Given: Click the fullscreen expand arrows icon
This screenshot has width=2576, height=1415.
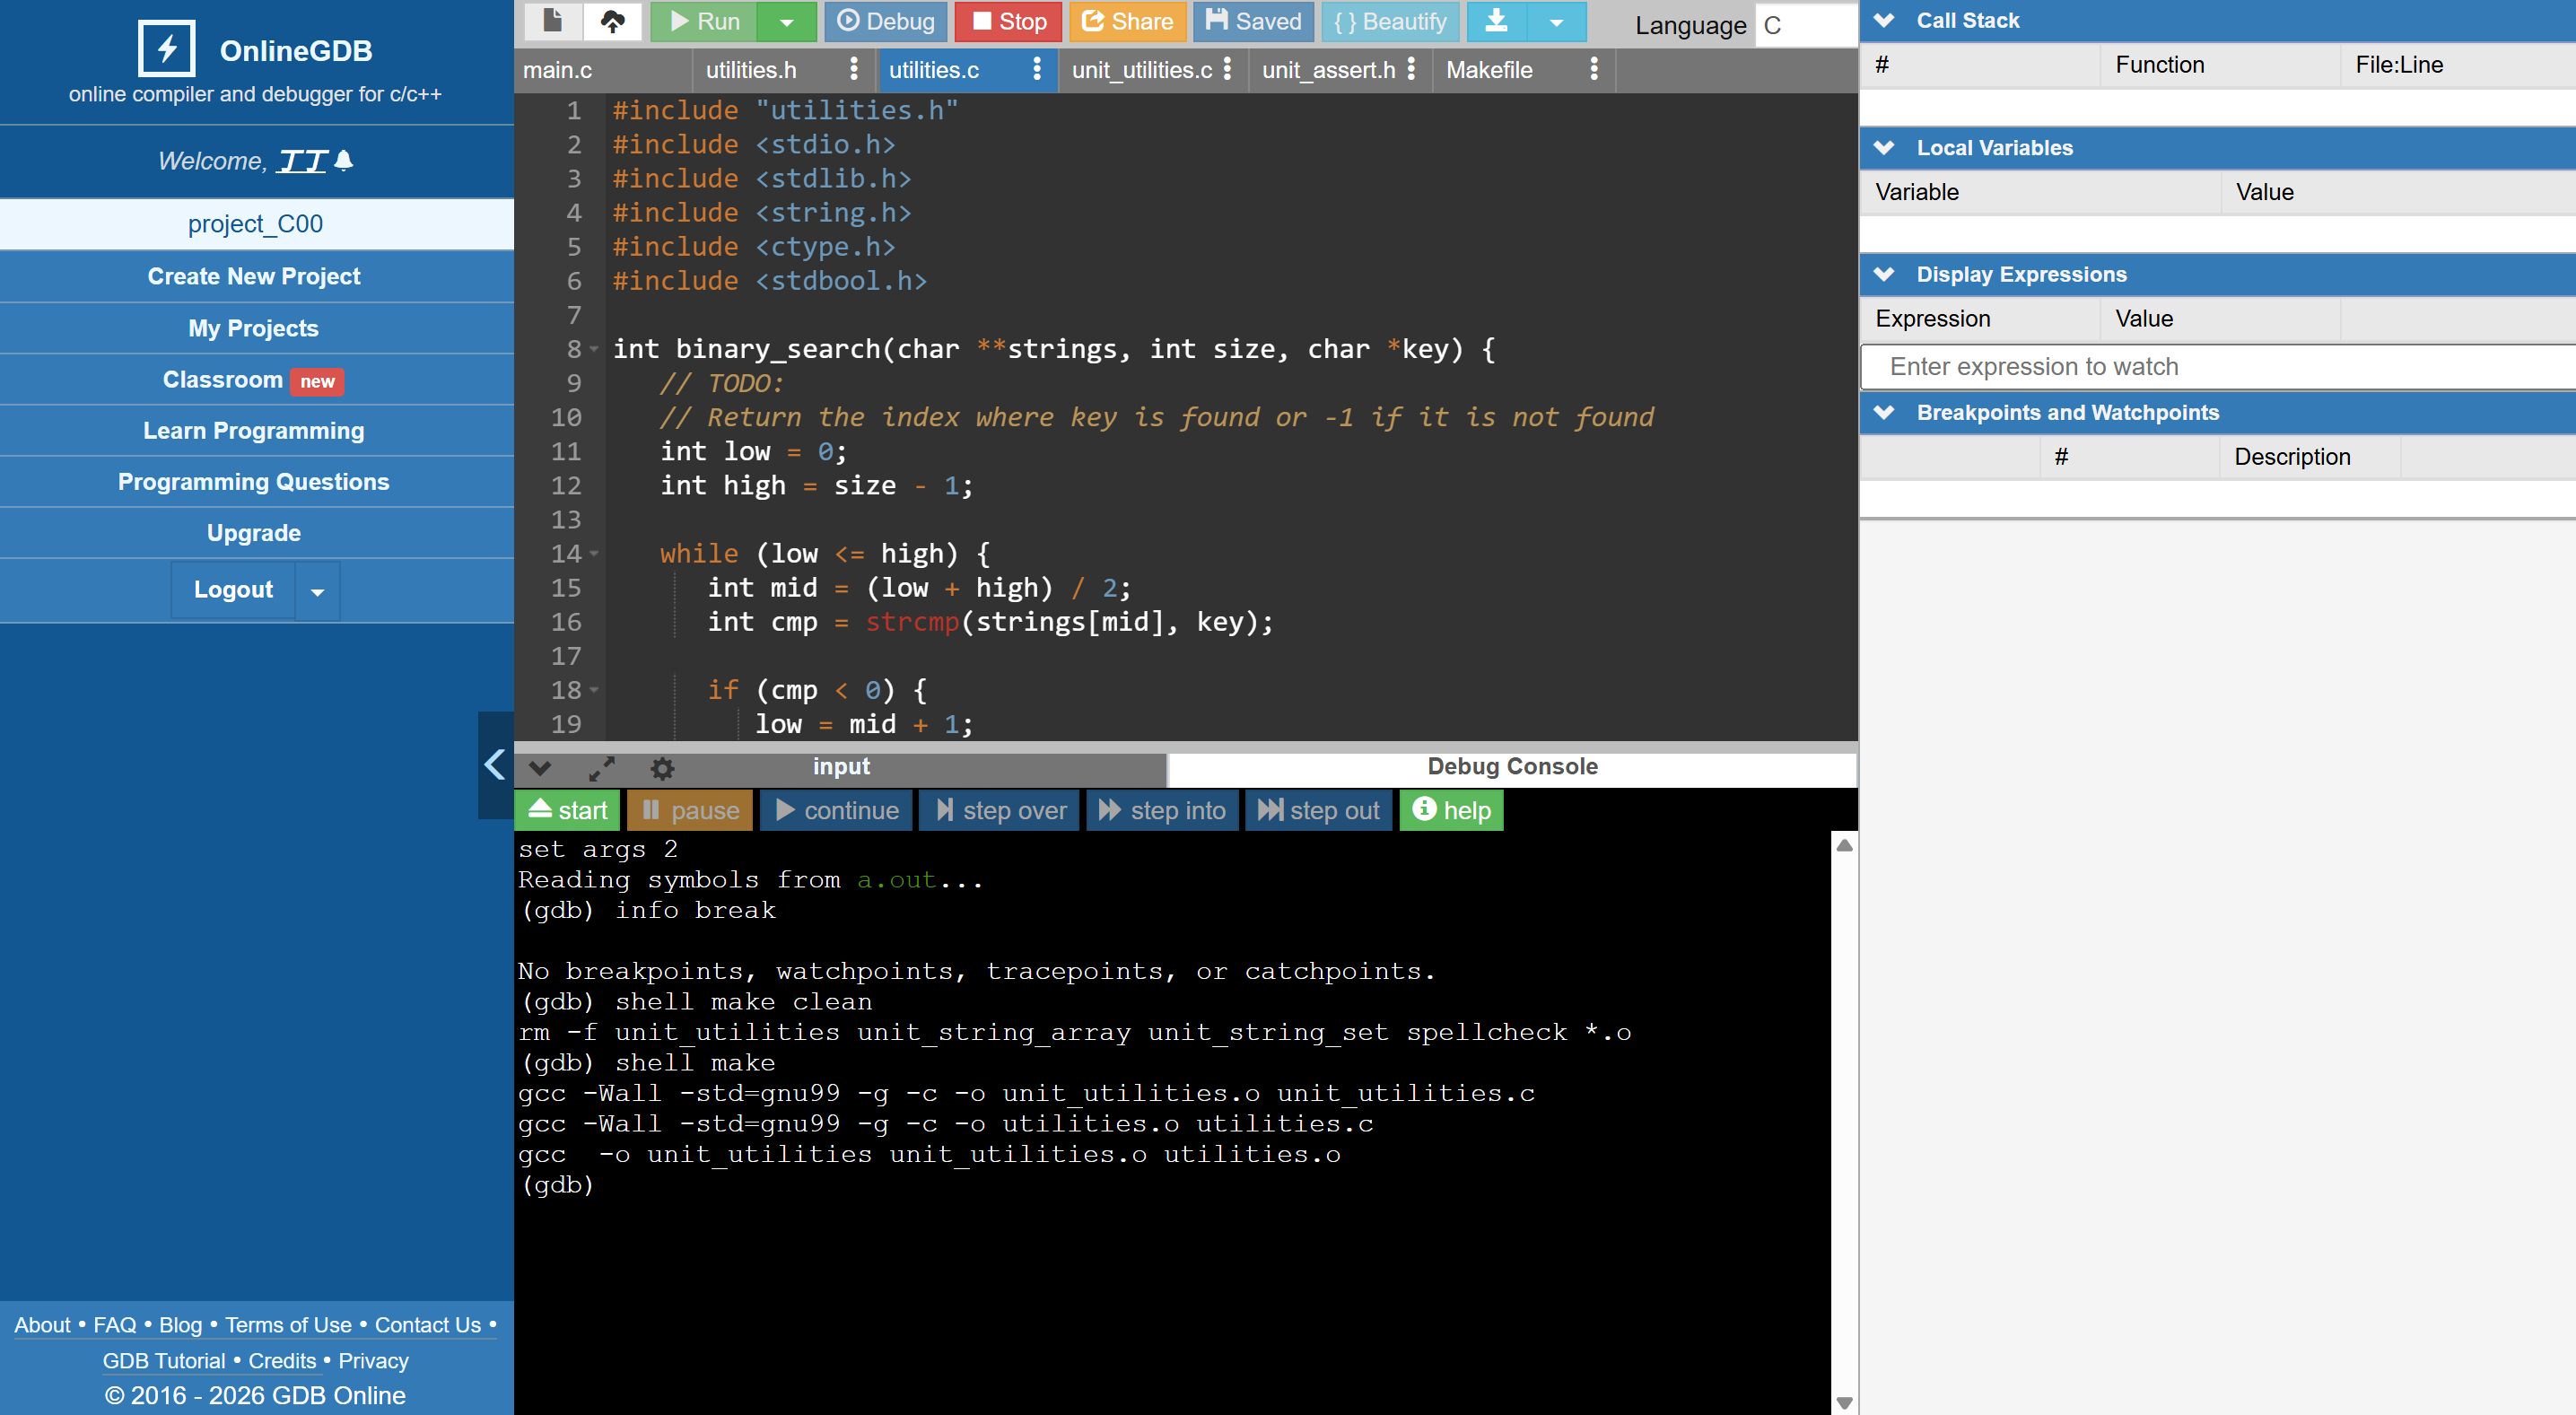Looking at the screenshot, I should point(601,768).
